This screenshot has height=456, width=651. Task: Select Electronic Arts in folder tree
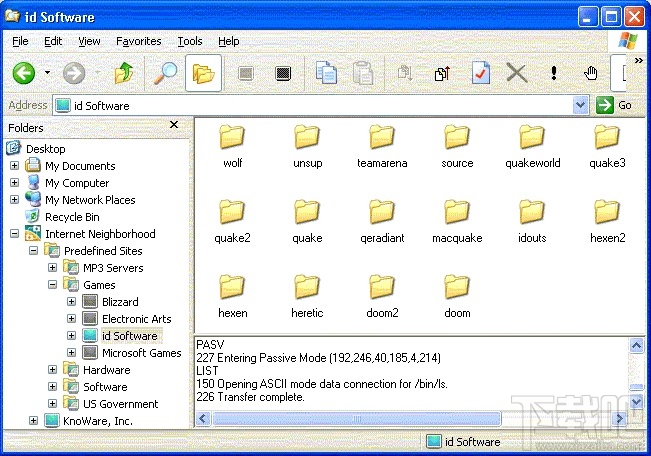click(x=136, y=319)
